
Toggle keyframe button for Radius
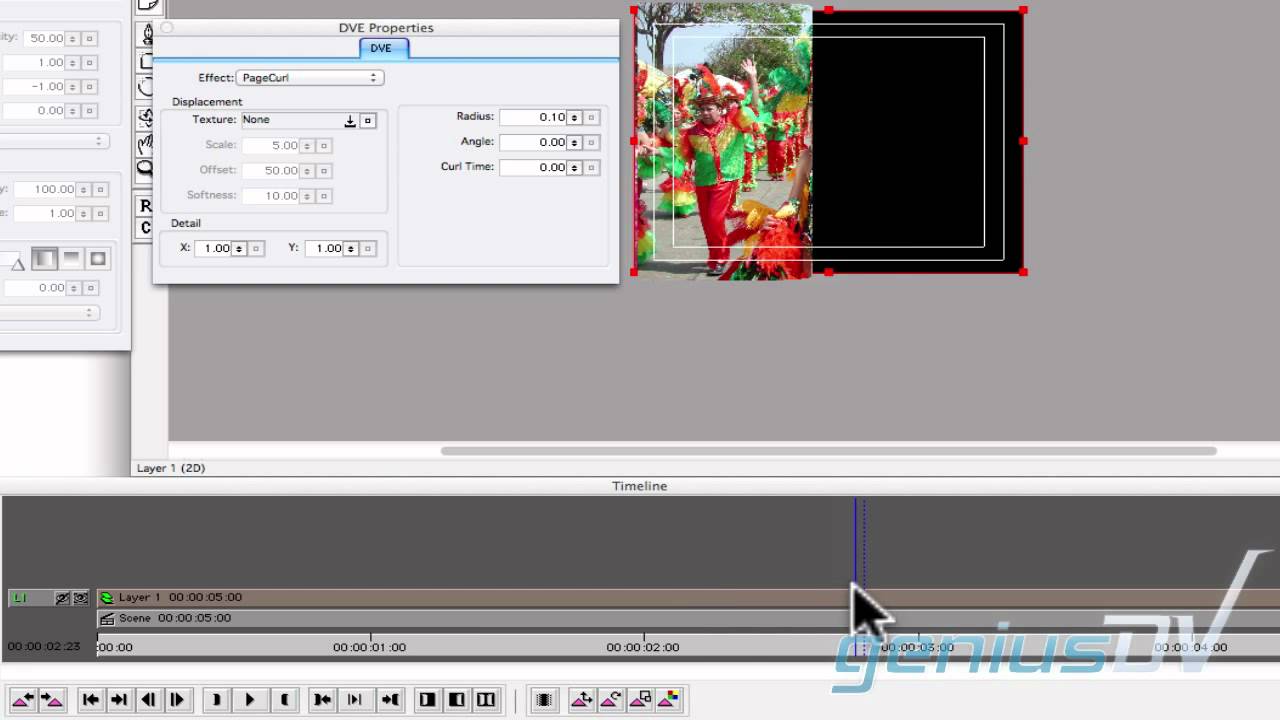pyautogui.click(x=592, y=118)
